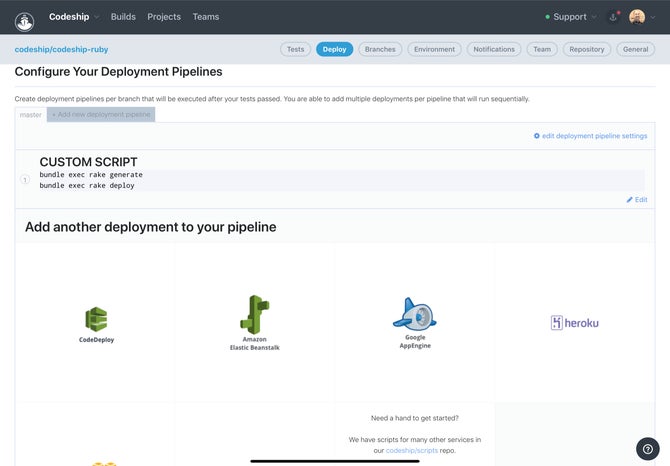This screenshot has width=670, height=466.
Task: Open the General settings tab
Action: coord(635,49)
